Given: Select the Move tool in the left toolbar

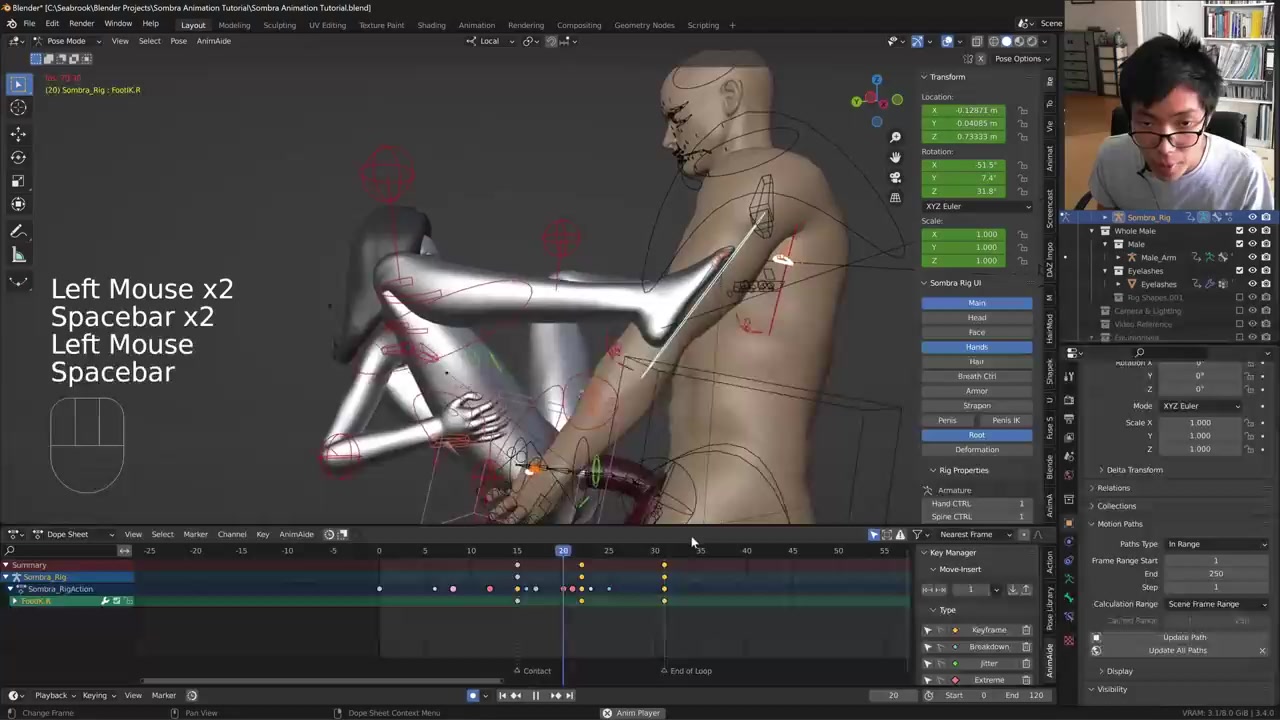Looking at the screenshot, I should pos(18,133).
